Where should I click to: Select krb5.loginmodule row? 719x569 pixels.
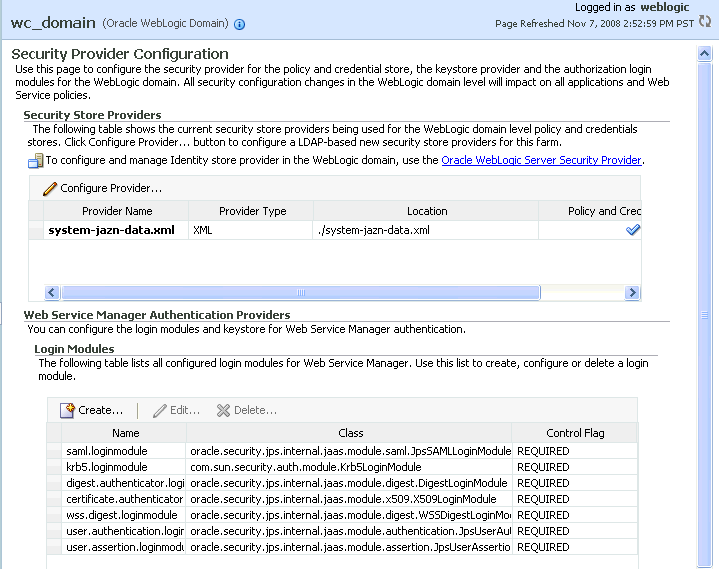(x=342, y=467)
